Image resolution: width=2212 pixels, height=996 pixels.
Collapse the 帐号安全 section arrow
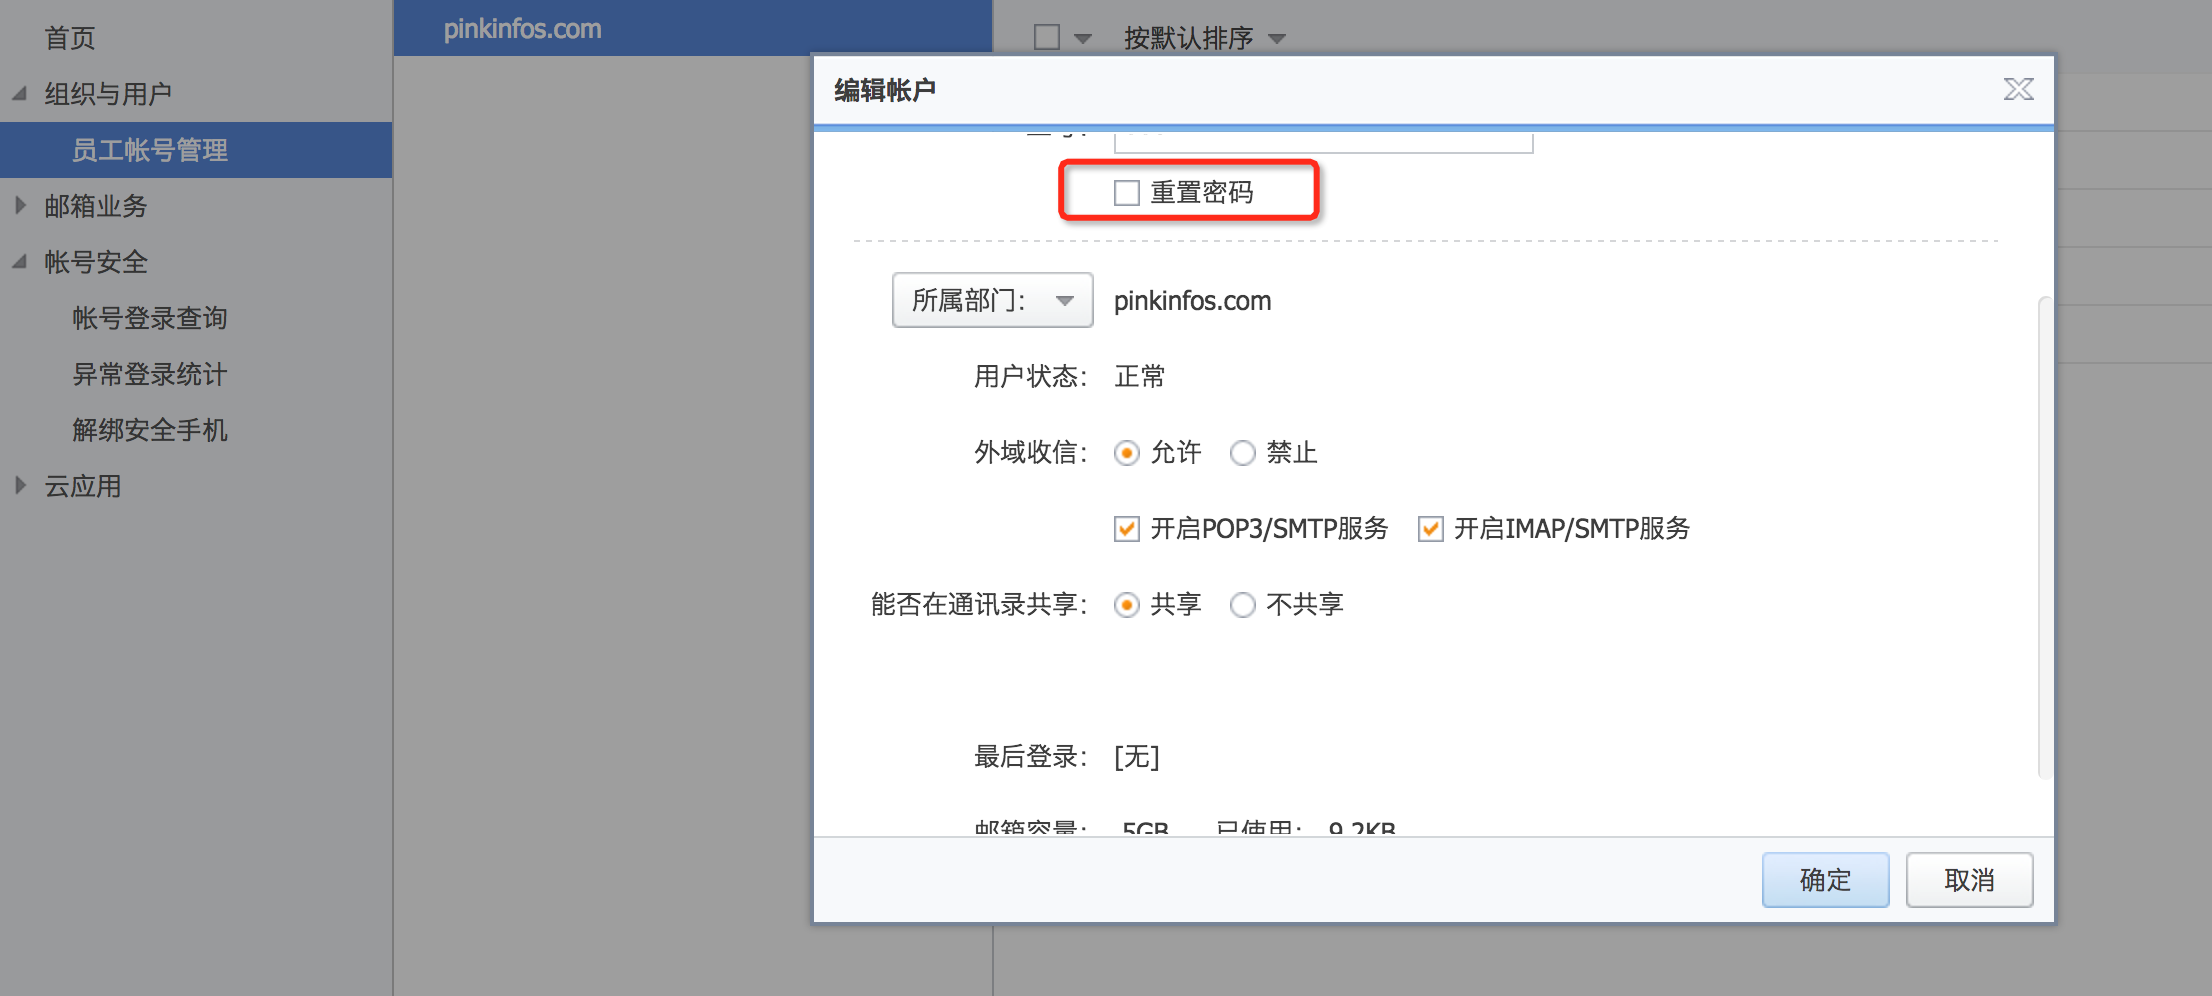pos(20,262)
